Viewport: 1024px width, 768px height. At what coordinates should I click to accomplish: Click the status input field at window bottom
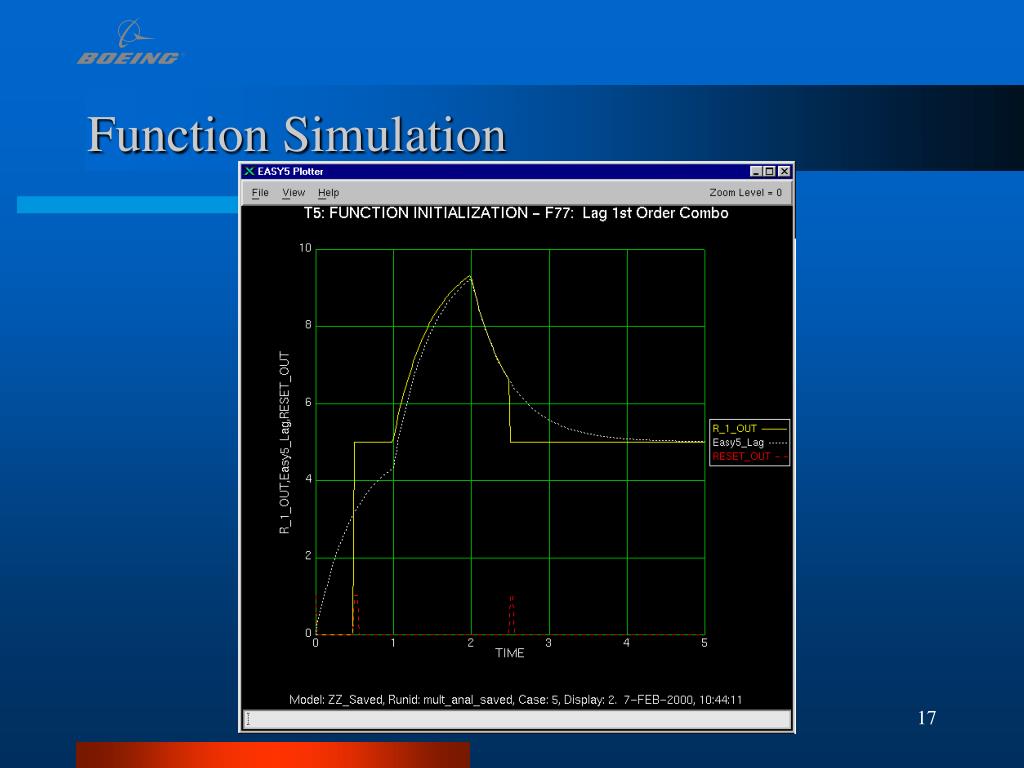[x=517, y=720]
